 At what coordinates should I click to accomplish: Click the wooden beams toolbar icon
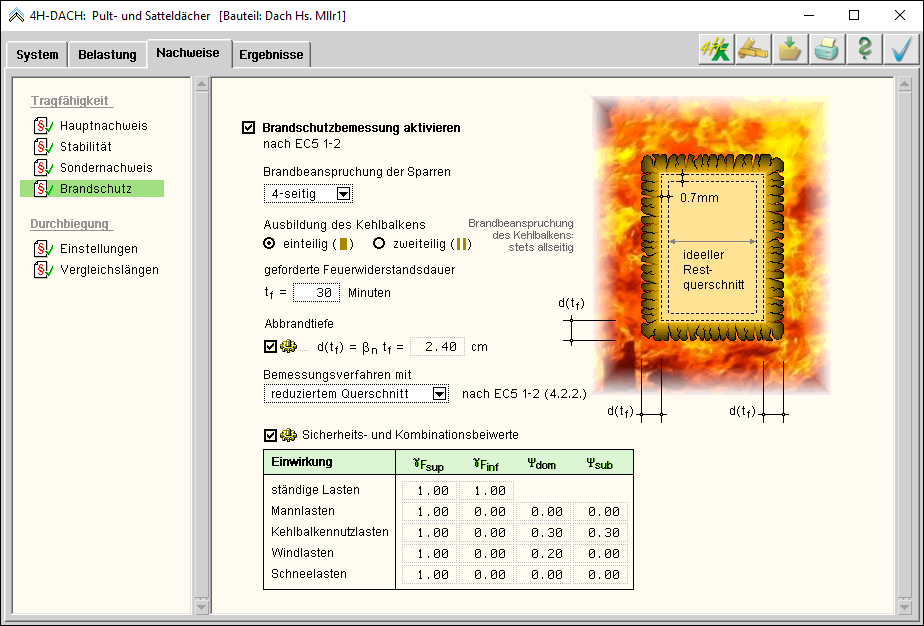753,50
